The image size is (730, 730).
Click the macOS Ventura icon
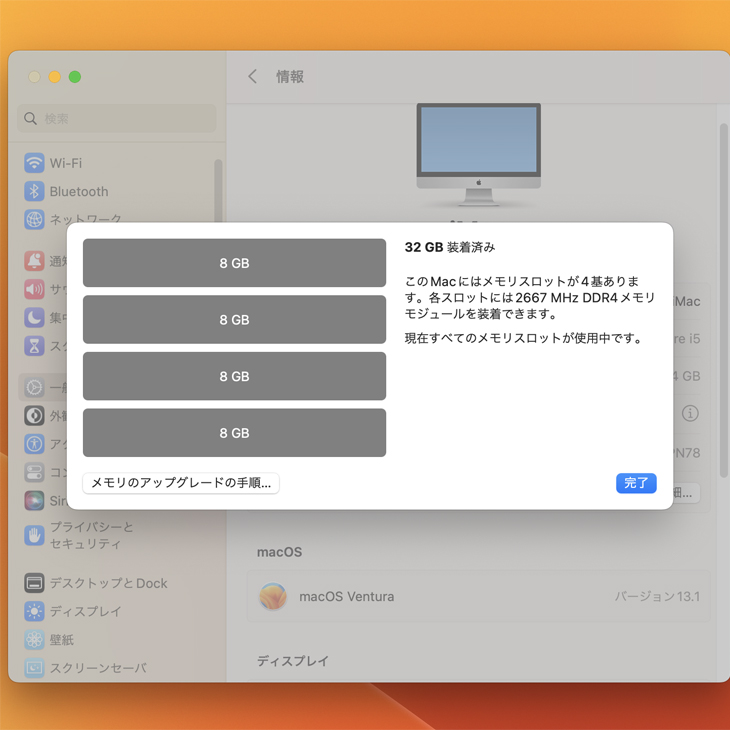point(273,597)
